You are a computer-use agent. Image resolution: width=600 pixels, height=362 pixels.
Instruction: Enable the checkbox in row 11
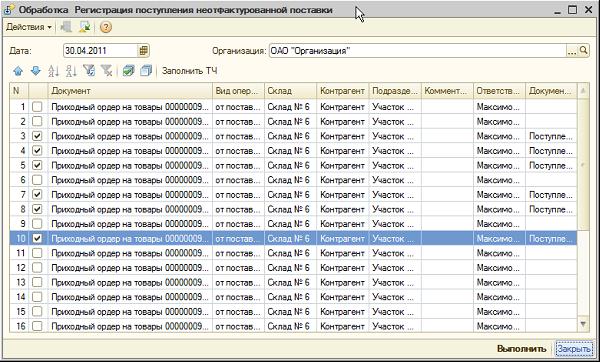37,253
